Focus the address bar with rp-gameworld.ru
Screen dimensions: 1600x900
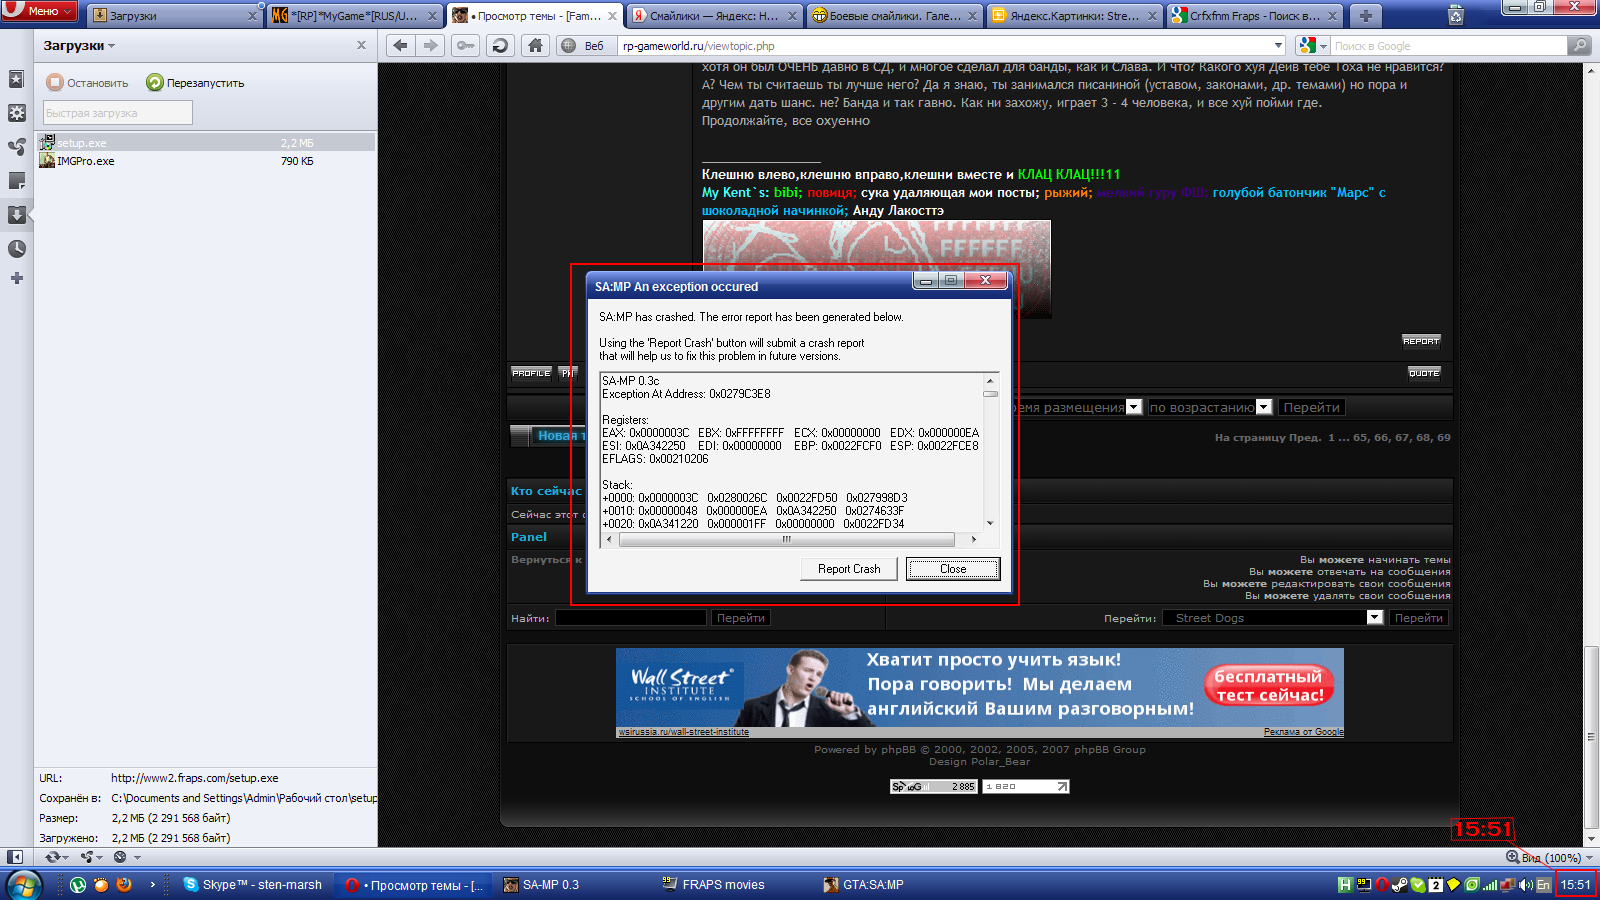click(x=945, y=46)
